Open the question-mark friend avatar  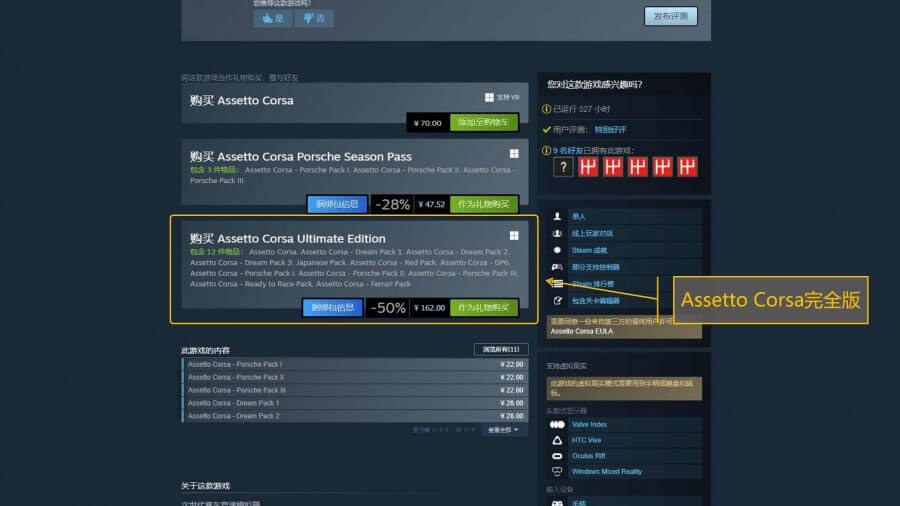click(563, 167)
